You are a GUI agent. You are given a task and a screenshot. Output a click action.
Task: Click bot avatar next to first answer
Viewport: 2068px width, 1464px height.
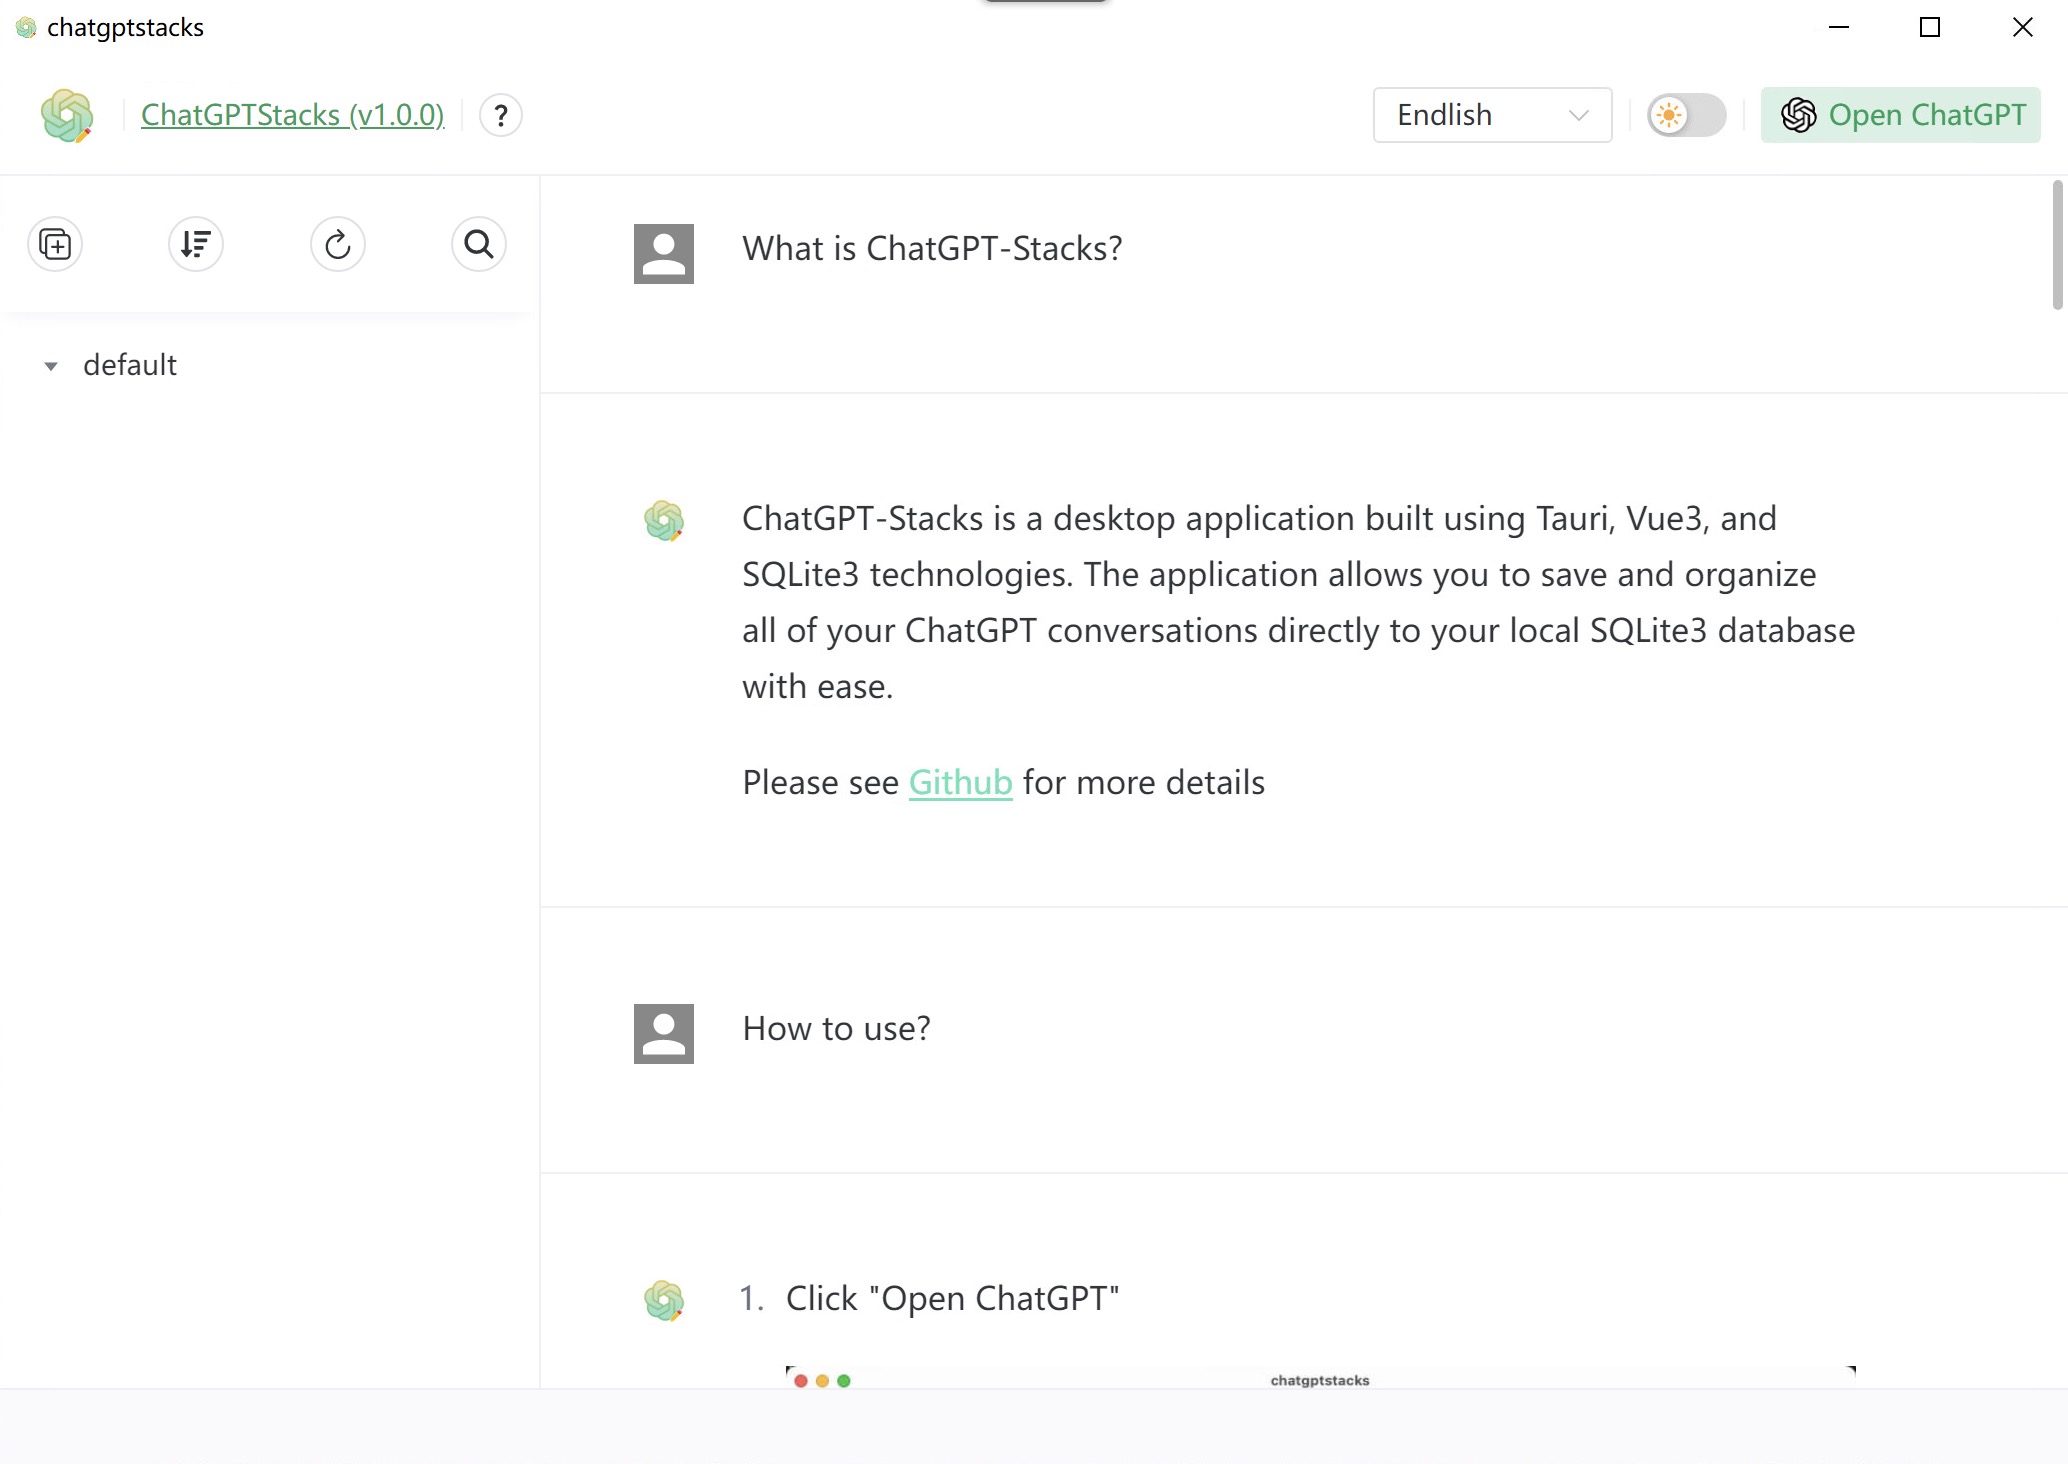664,521
